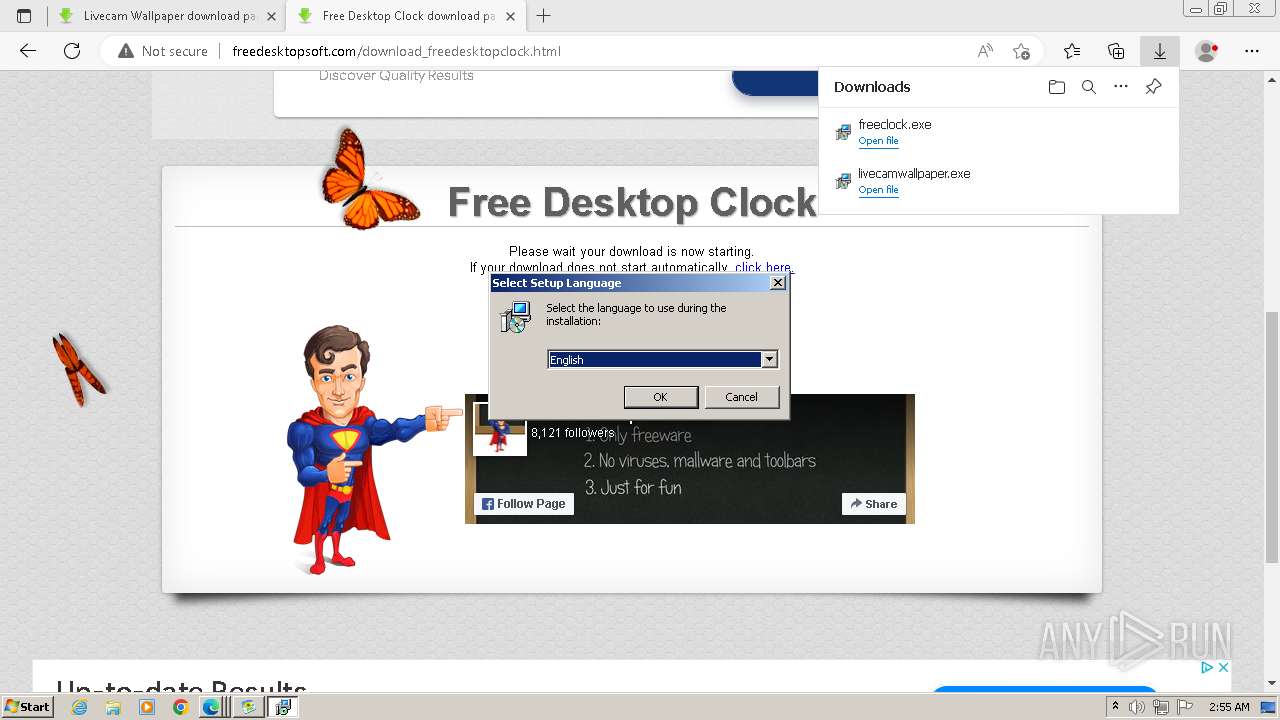Click OK in Select Setup Language dialog
This screenshot has width=1280, height=720.
point(661,397)
